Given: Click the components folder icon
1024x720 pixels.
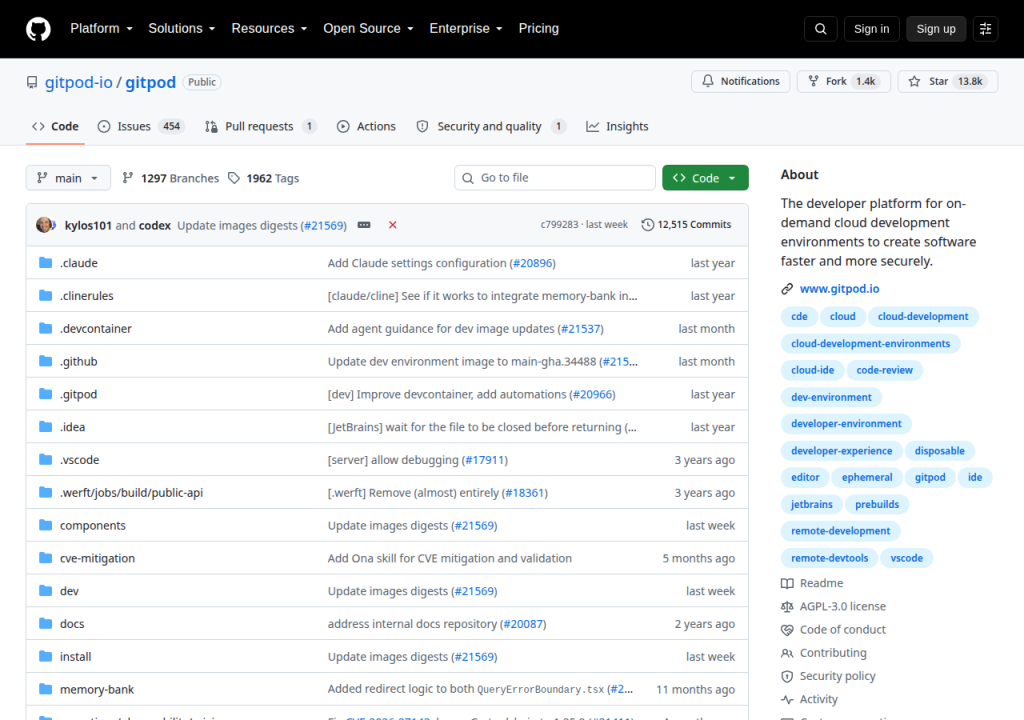Looking at the screenshot, I should pyautogui.click(x=45, y=525).
